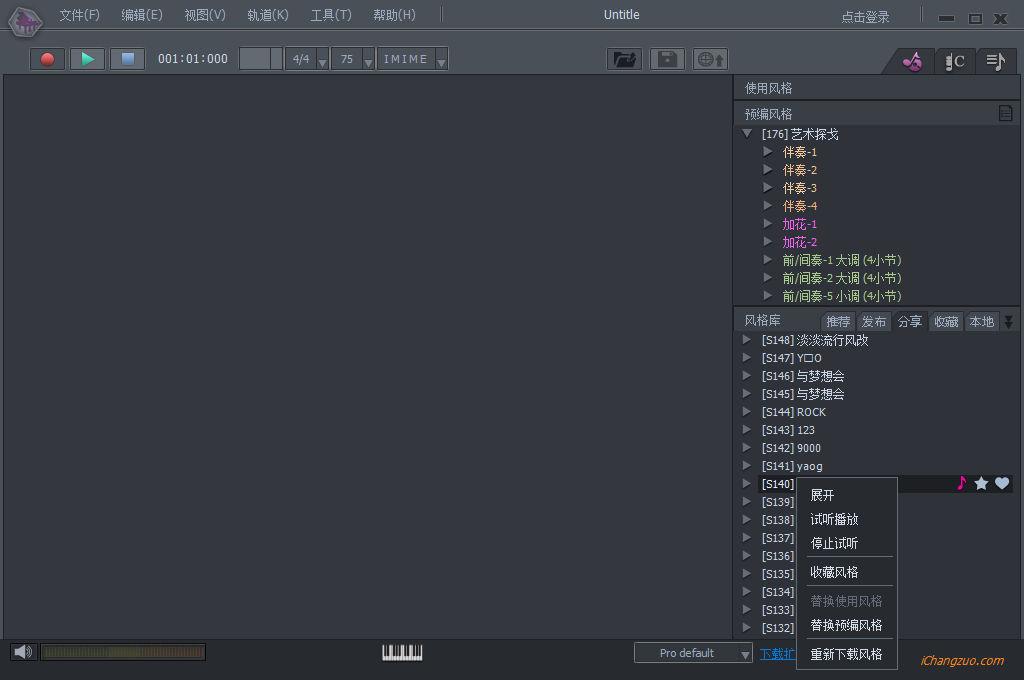Click the star icon on S140 row
Viewport: 1024px width, 680px height.
pos(981,484)
